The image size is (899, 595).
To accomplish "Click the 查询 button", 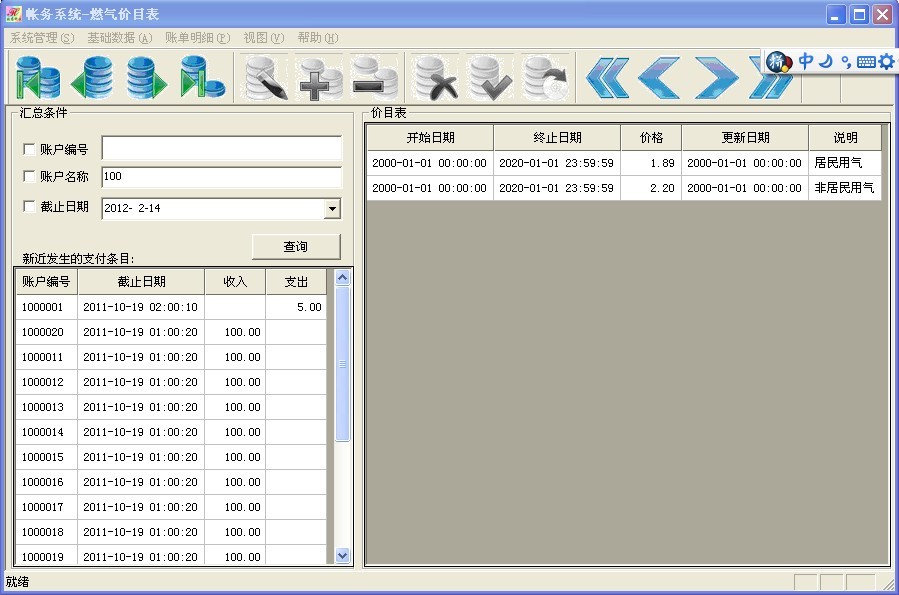I will (296, 246).
